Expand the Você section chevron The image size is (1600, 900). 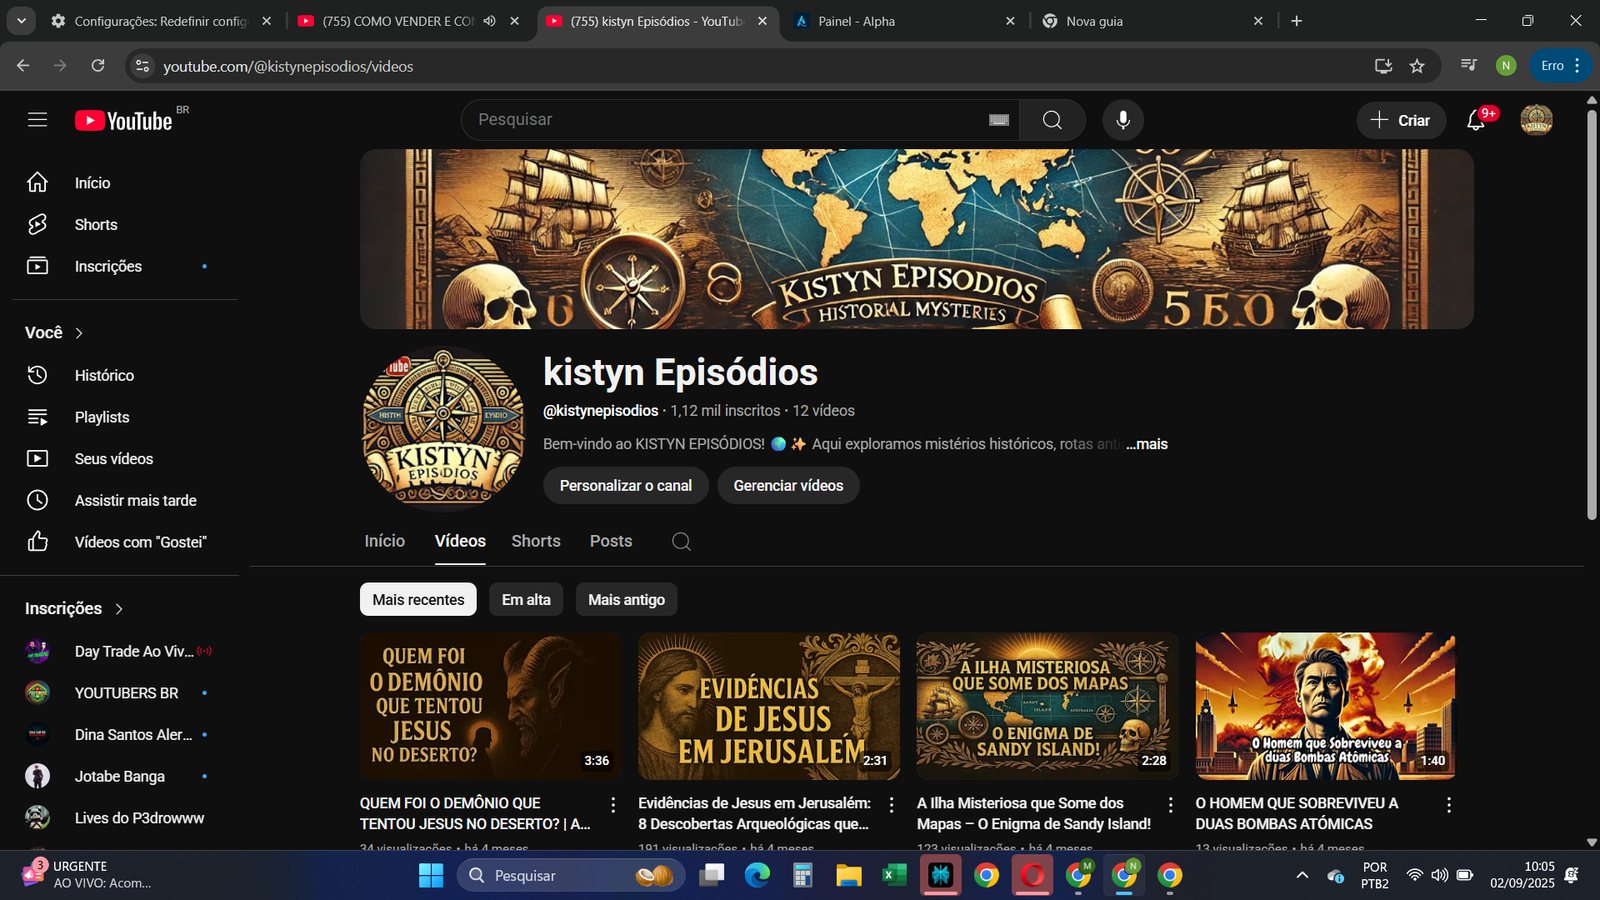coord(79,333)
